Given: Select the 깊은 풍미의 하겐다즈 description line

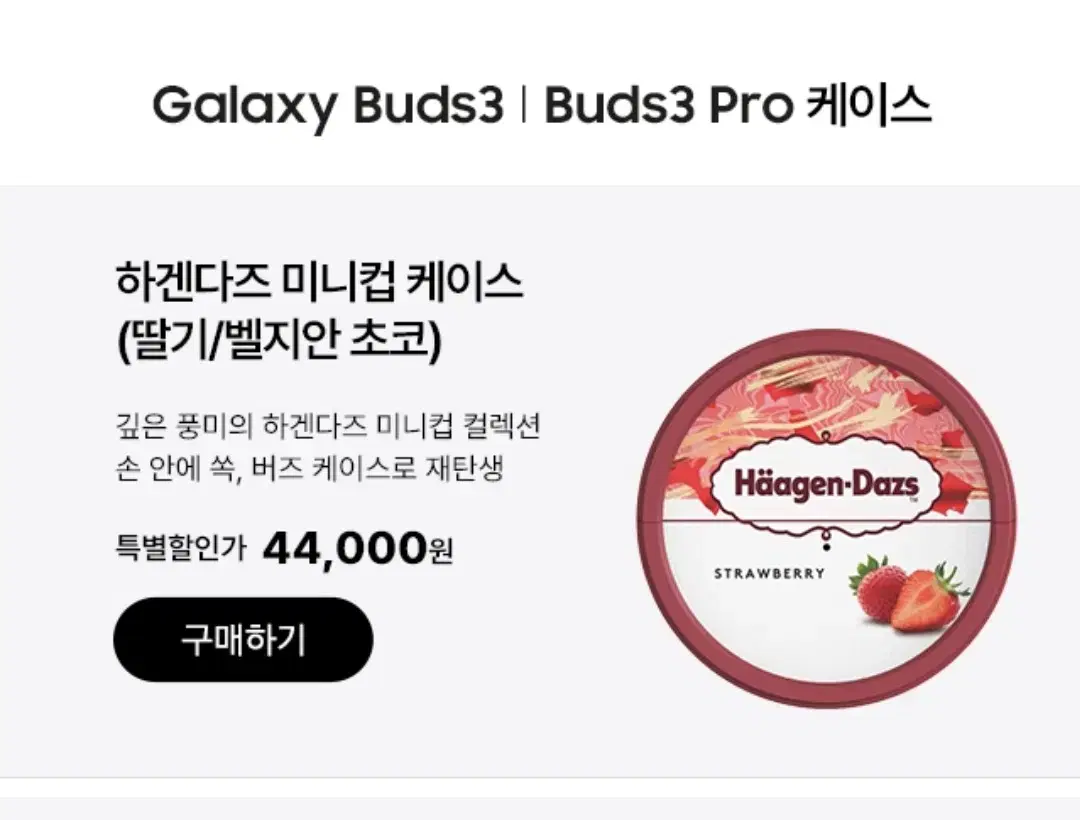Looking at the screenshot, I should [327, 425].
